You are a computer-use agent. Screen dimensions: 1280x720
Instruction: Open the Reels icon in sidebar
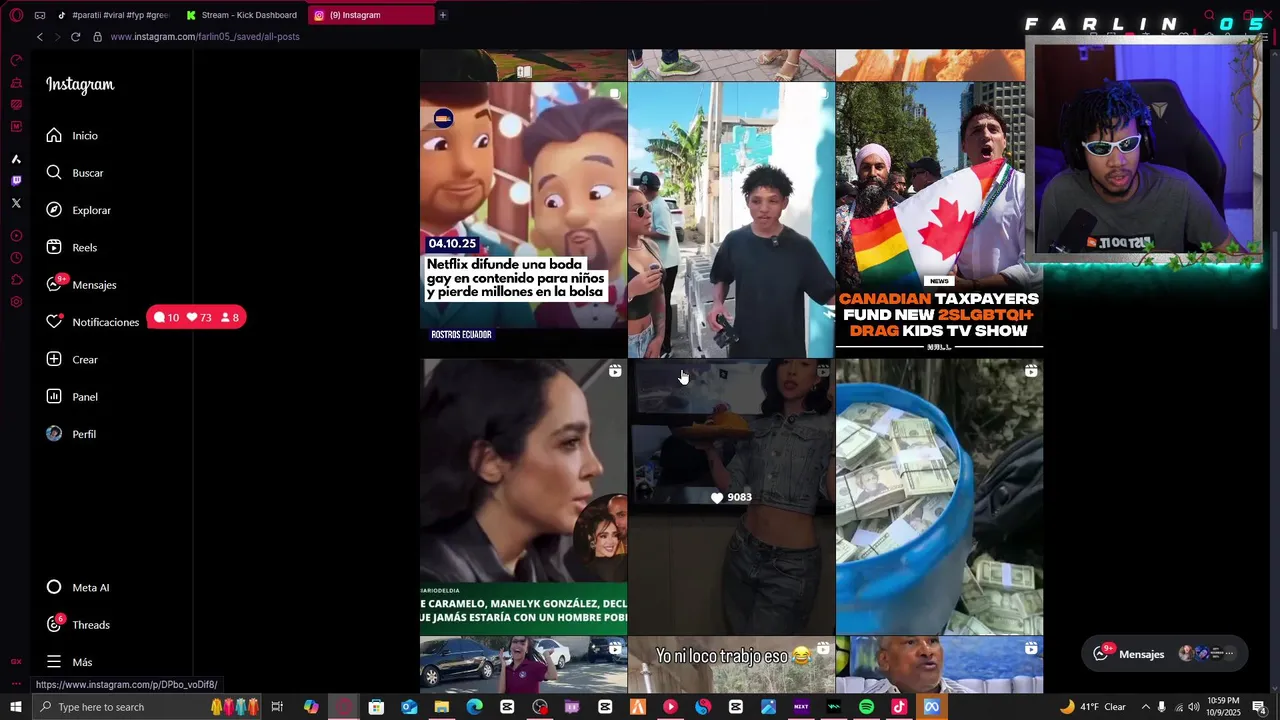tap(54, 247)
